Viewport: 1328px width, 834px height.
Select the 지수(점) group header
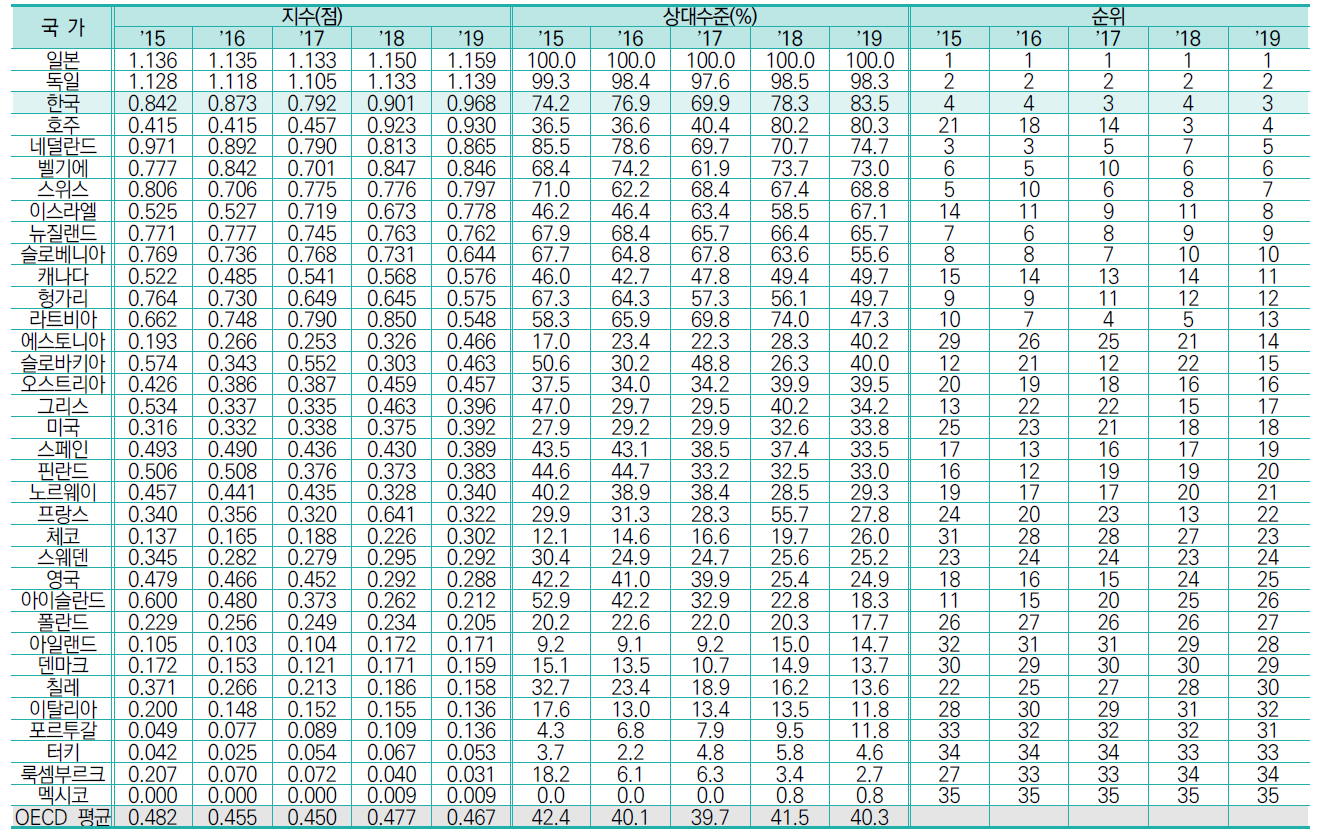312,16
